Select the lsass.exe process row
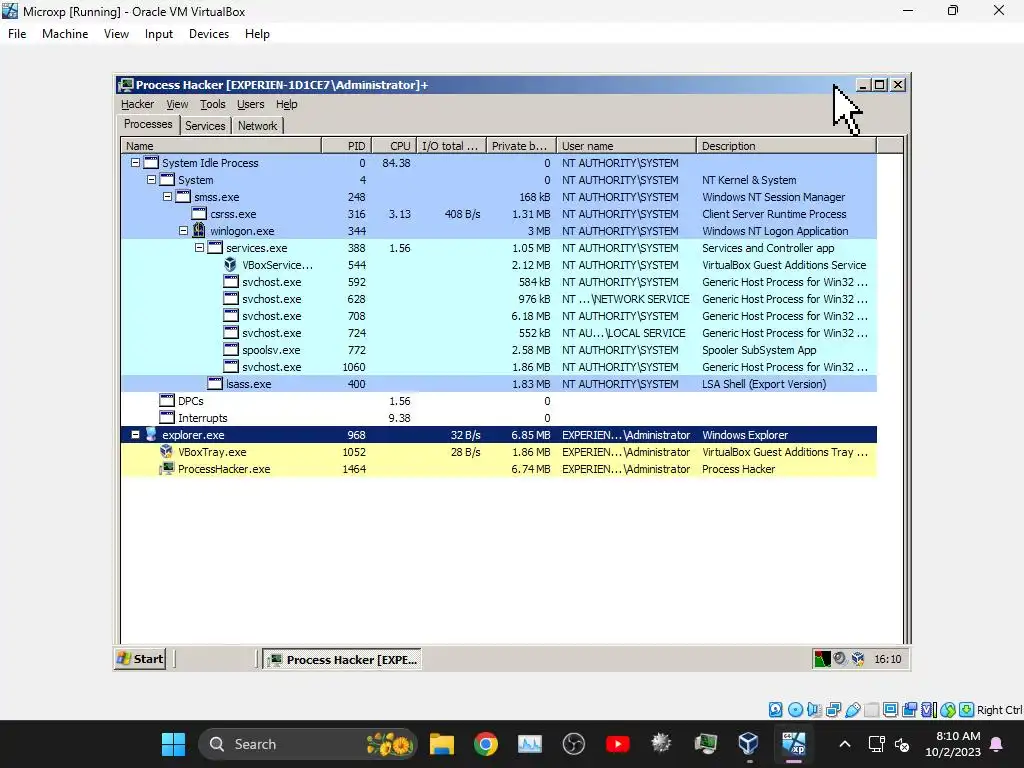The image size is (1024, 768). pos(499,383)
